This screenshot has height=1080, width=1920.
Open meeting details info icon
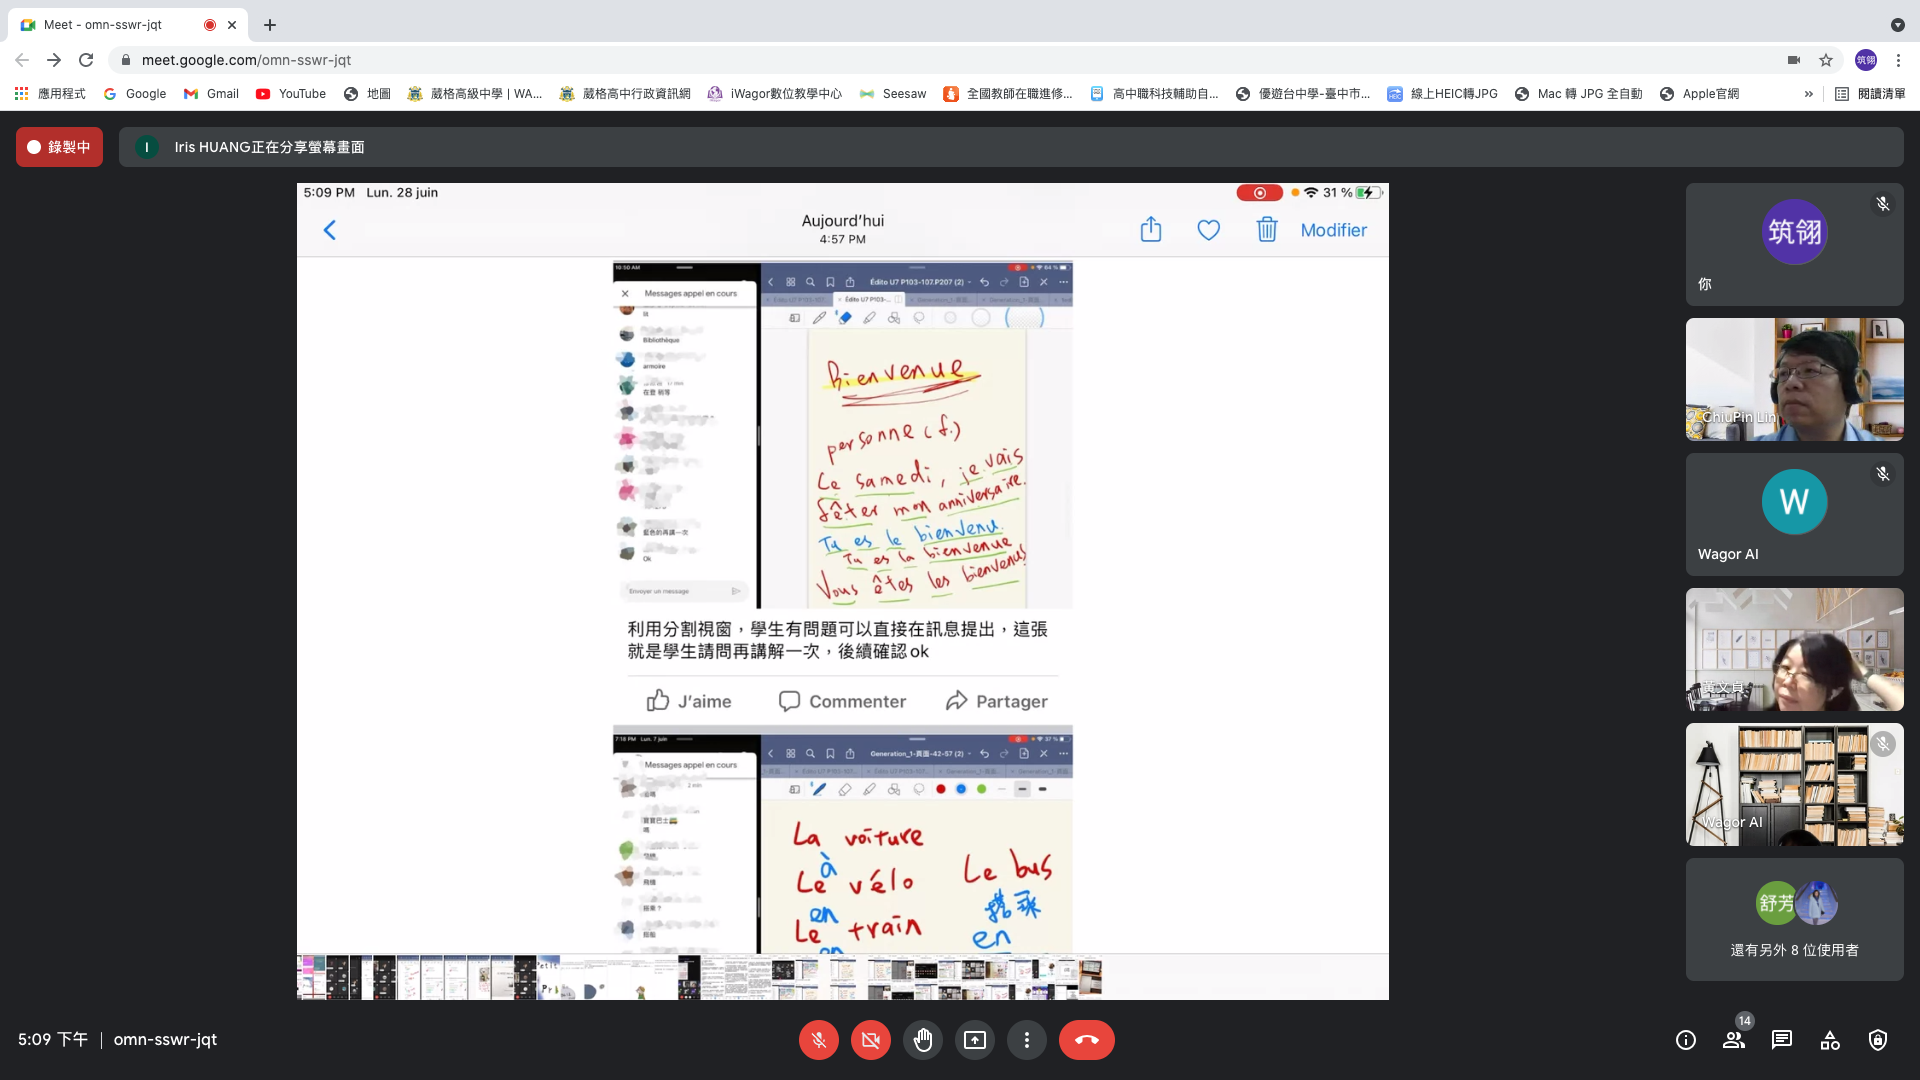(1686, 1040)
